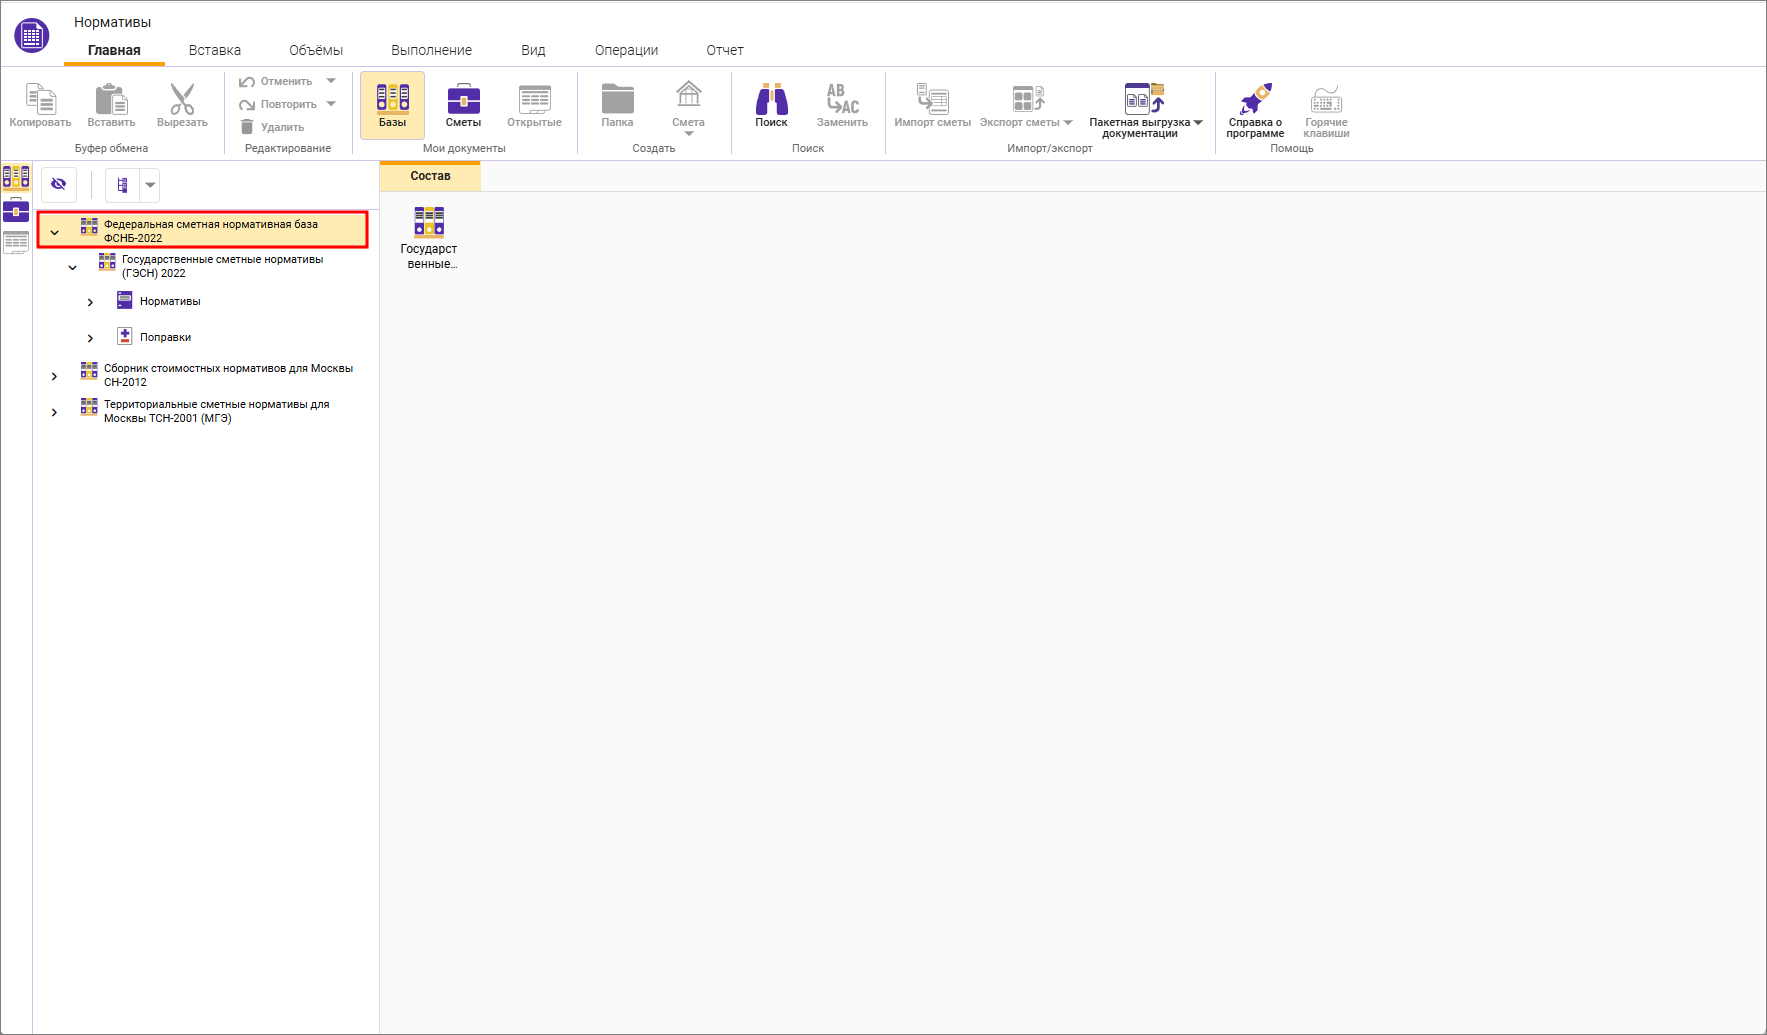Image resolution: width=1767 pixels, height=1035 pixels.
Task: Expand the Нормативы tree node
Action: [x=90, y=302]
